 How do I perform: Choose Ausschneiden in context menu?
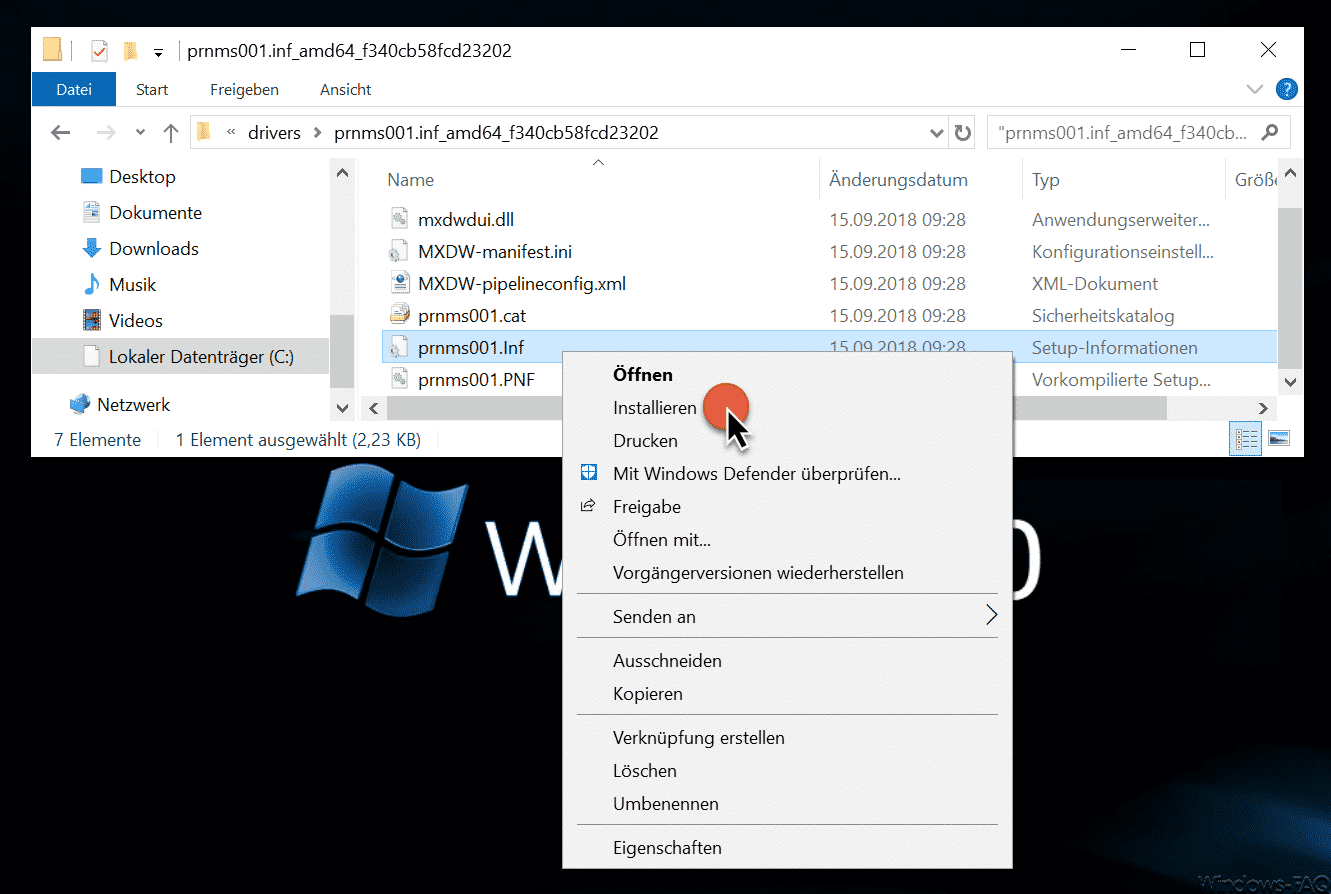(667, 661)
